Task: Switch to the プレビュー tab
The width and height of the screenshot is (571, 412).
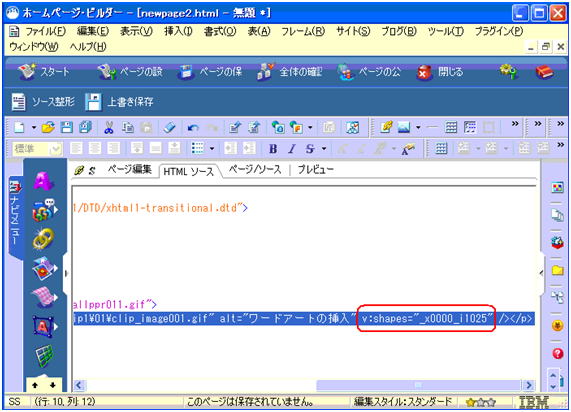Action: tap(315, 169)
